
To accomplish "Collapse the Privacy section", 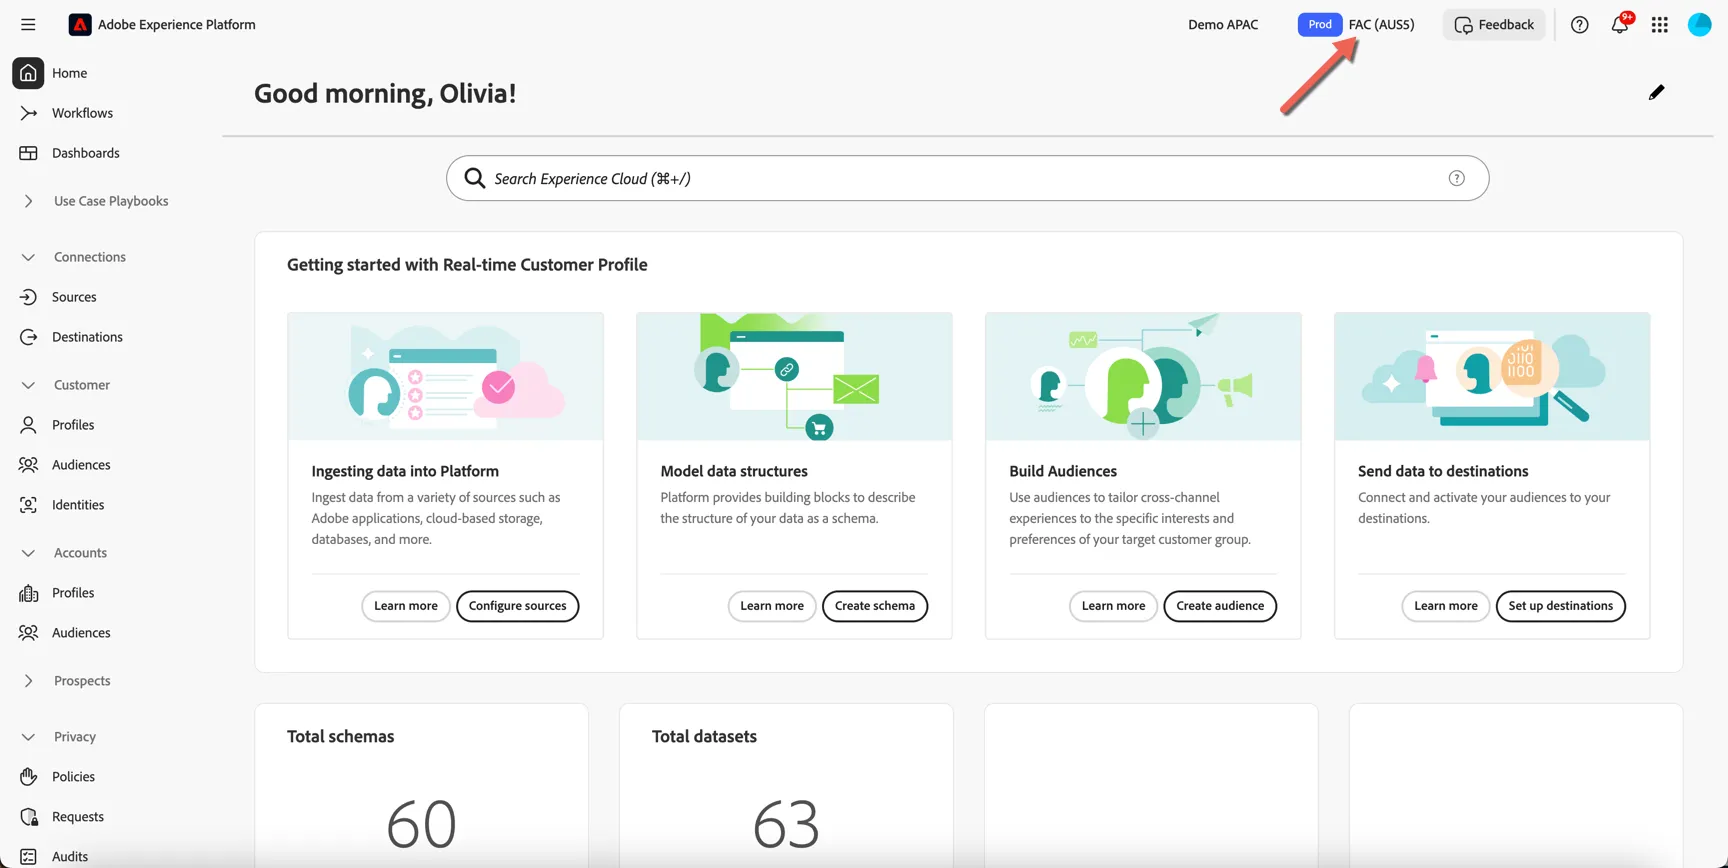I will click(x=28, y=737).
